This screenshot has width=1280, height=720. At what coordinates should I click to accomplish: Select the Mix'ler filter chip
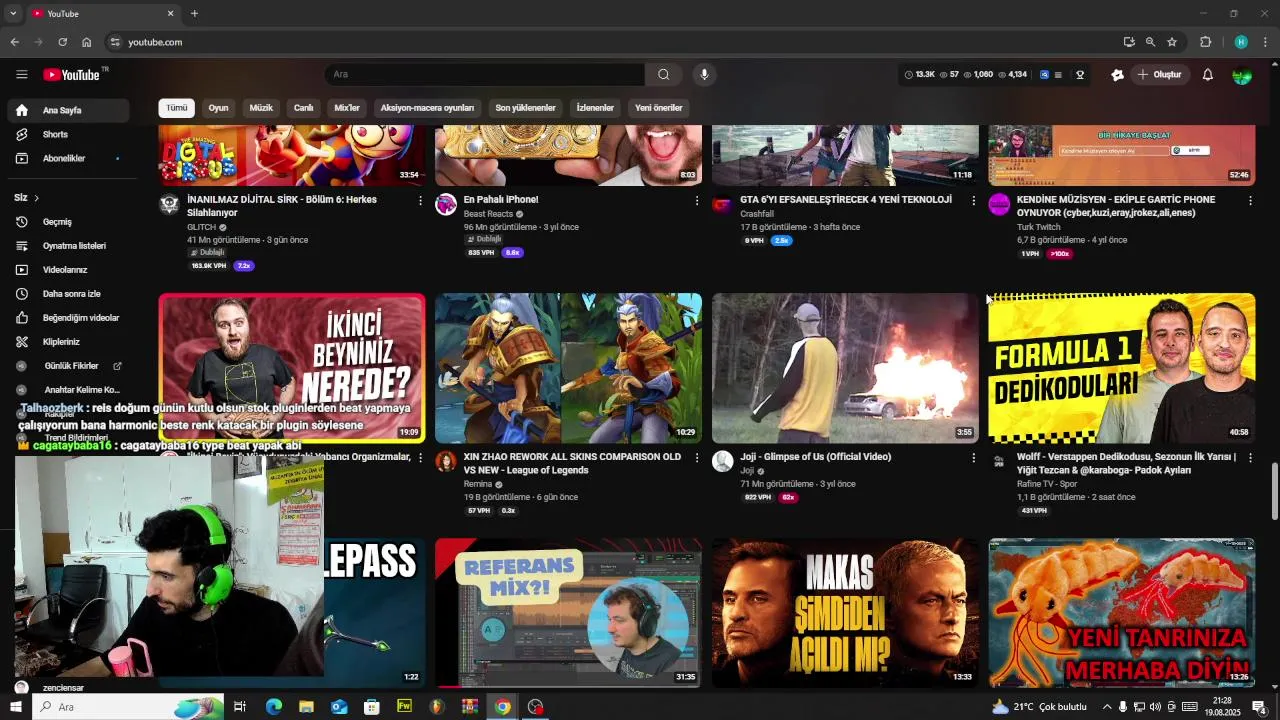347,108
